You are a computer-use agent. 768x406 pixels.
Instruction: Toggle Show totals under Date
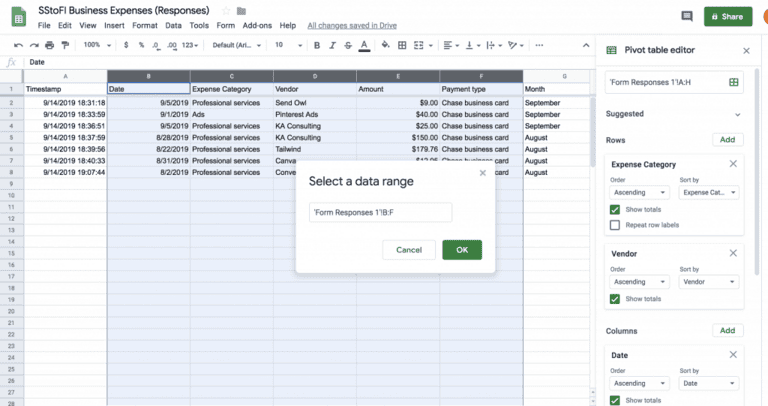click(615, 400)
